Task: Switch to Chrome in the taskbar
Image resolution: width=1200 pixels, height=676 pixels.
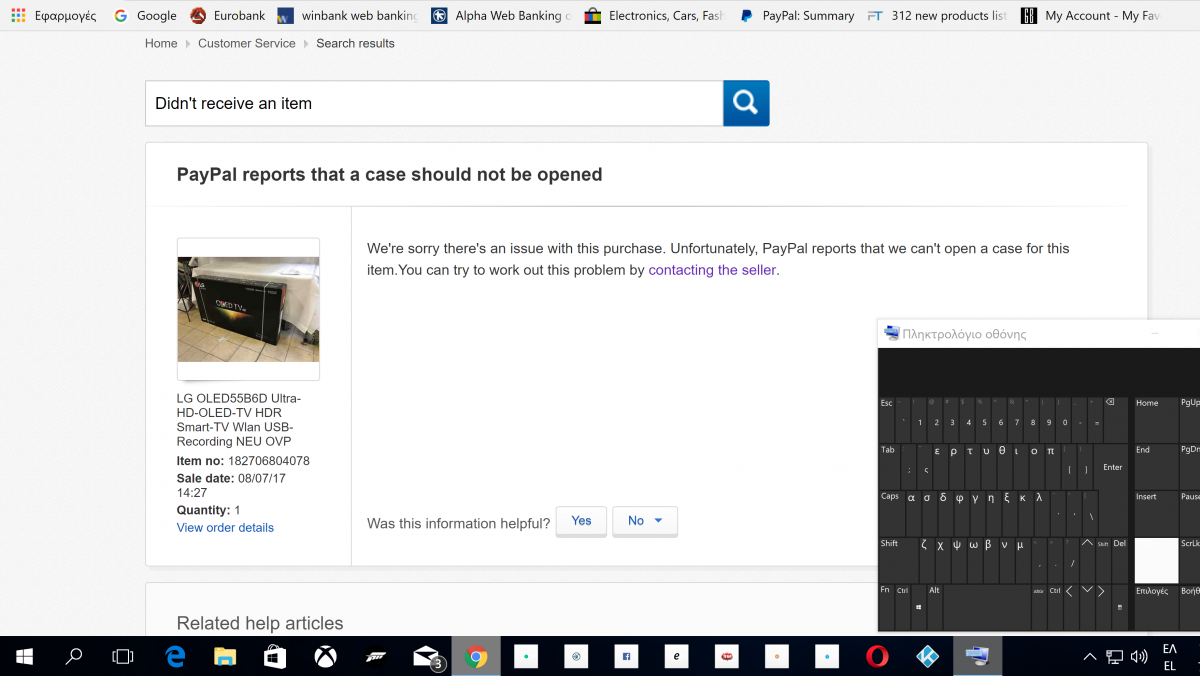Action: coord(476,656)
